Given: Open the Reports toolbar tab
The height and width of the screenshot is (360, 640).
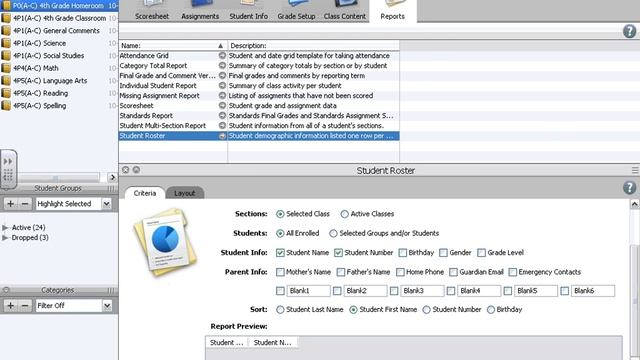Looking at the screenshot, I should click(393, 11).
